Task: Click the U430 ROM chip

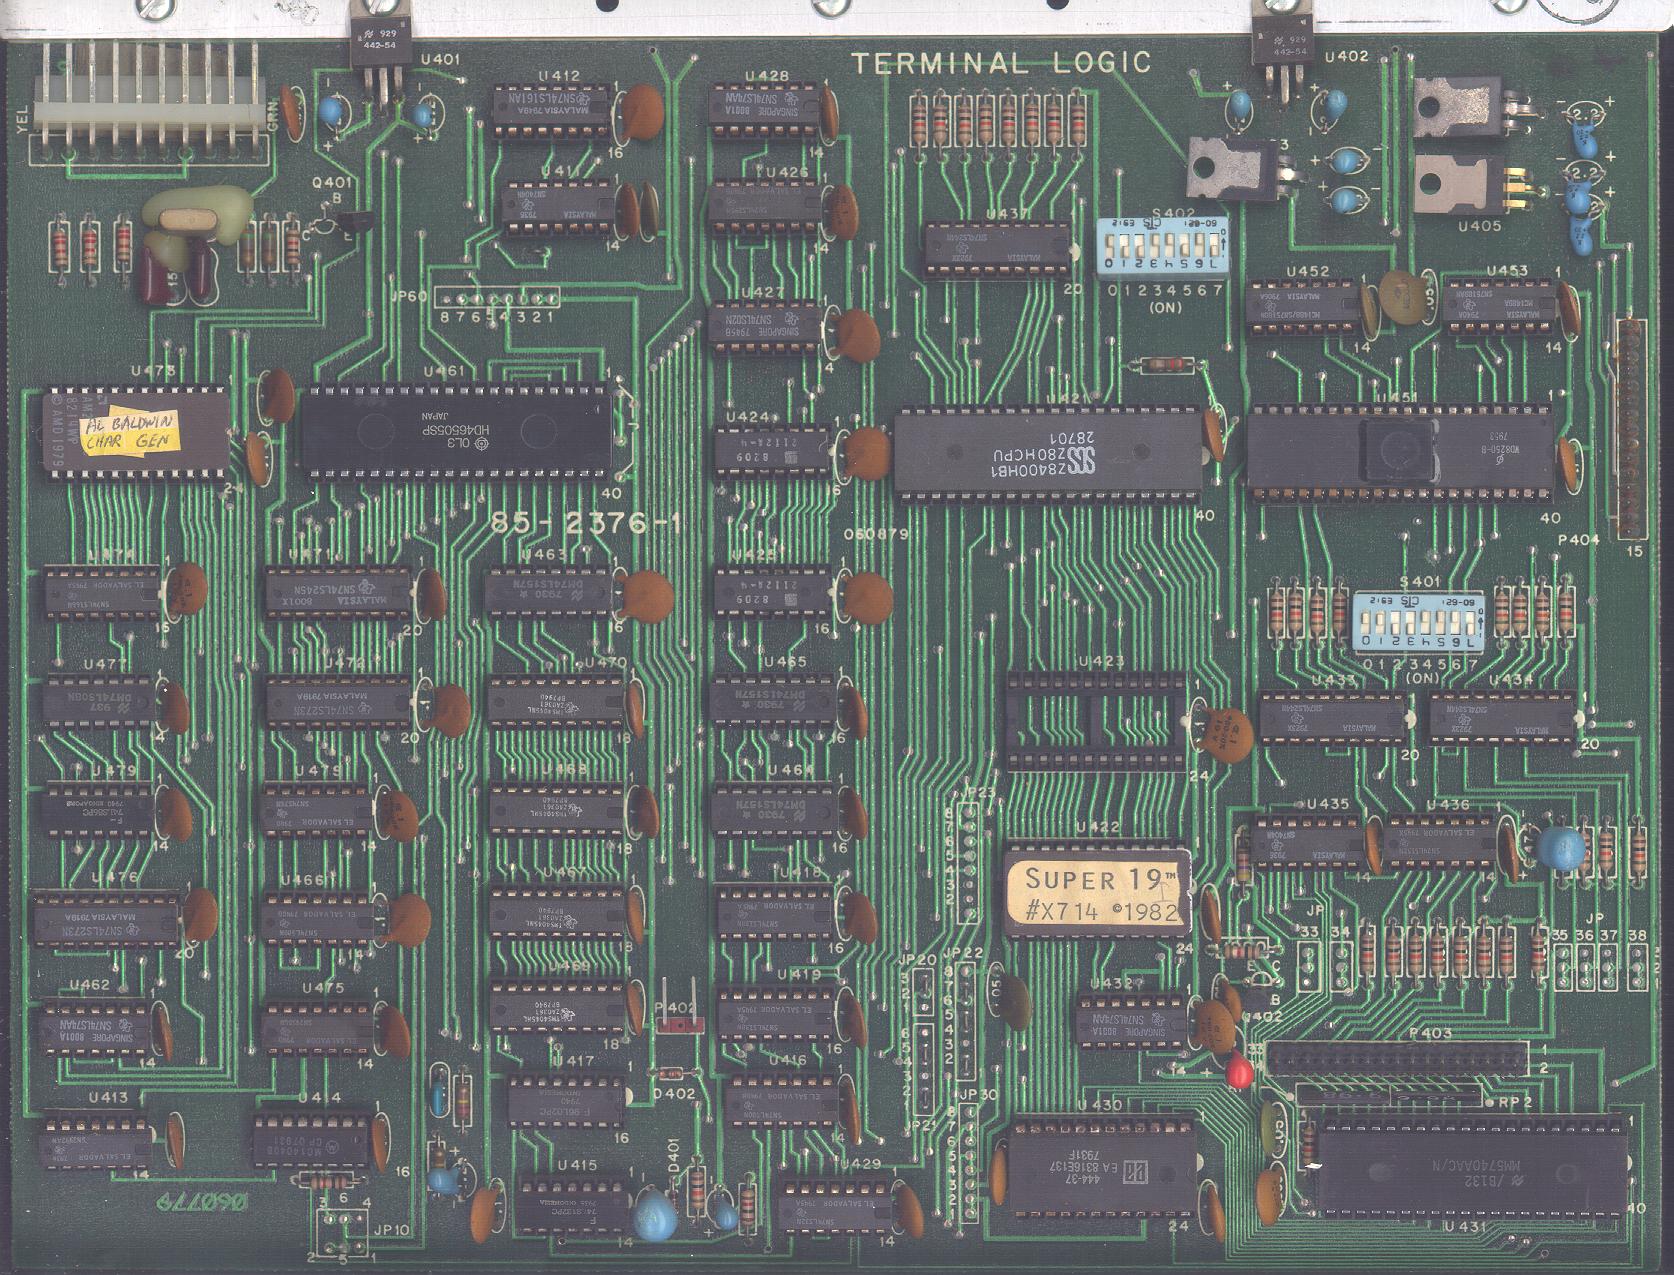Action: [x=1102, y=1165]
